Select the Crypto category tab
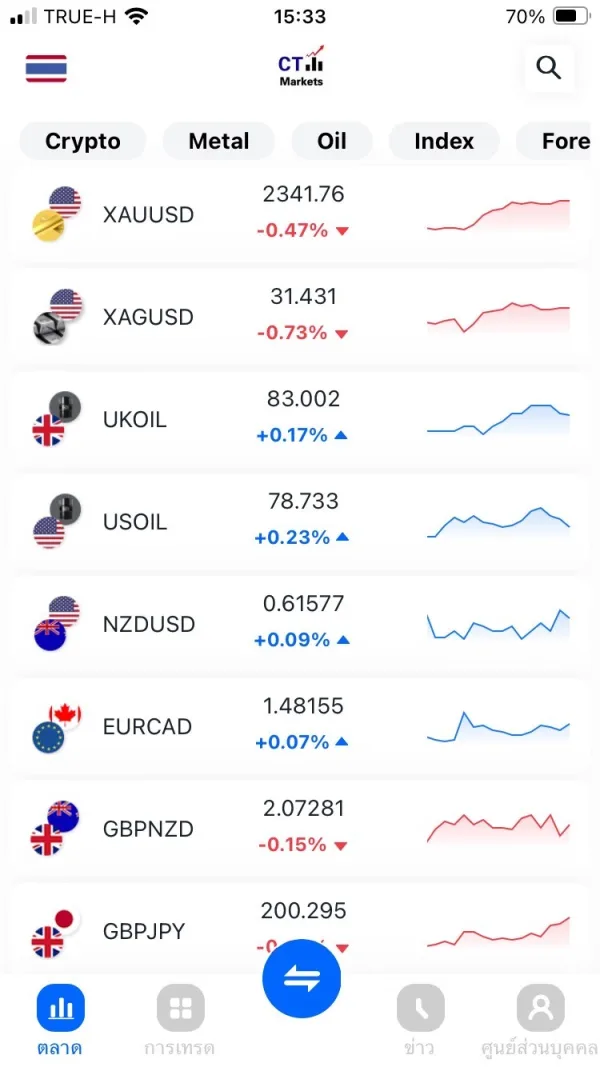This screenshot has height=1067, width=600. pyautogui.click(x=83, y=141)
